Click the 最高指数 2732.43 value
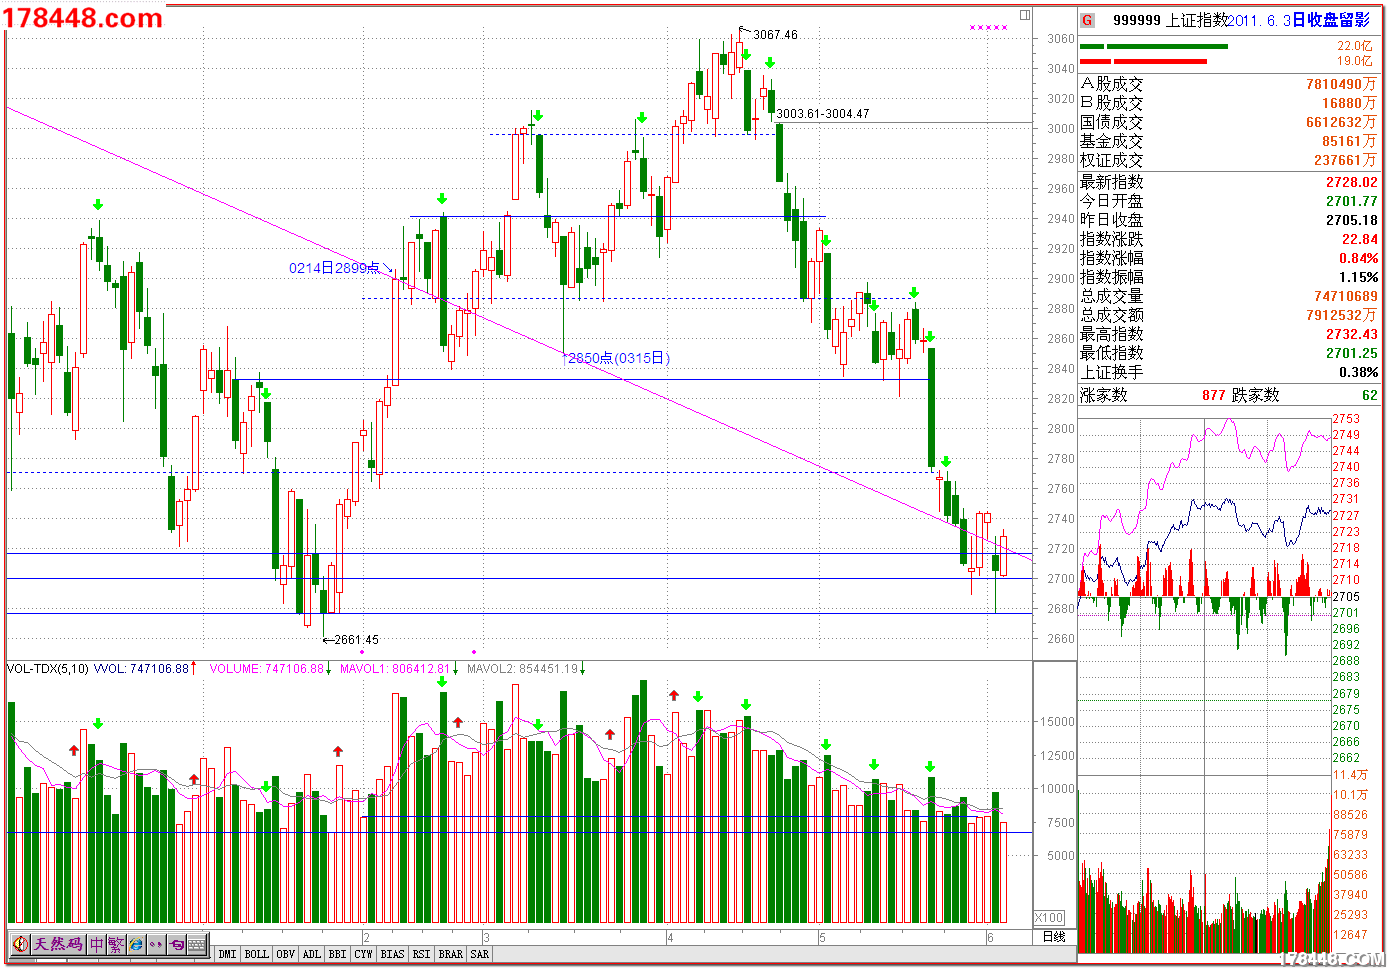 (x=1352, y=334)
